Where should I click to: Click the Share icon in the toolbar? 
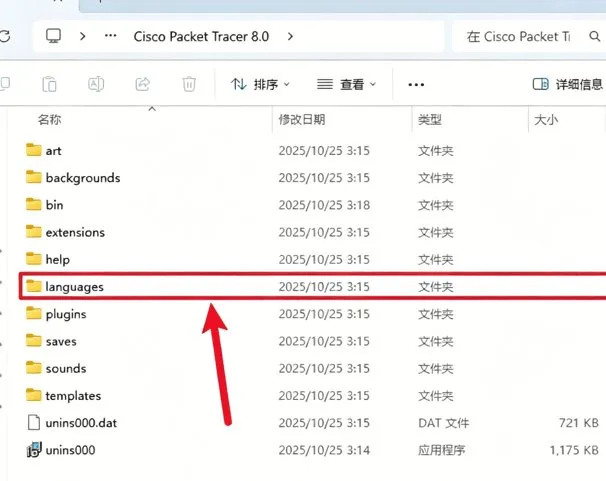pos(143,84)
